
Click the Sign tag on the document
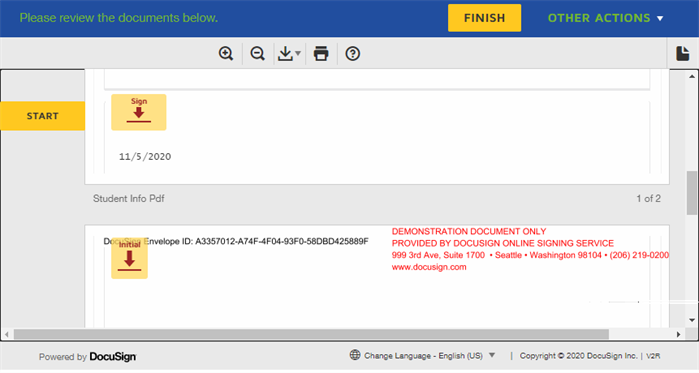[x=139, y=112]
